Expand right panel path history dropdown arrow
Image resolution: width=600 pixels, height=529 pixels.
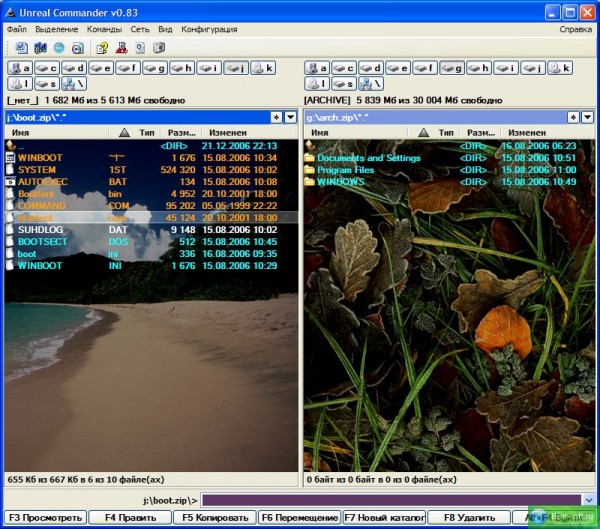pos(588,117)
